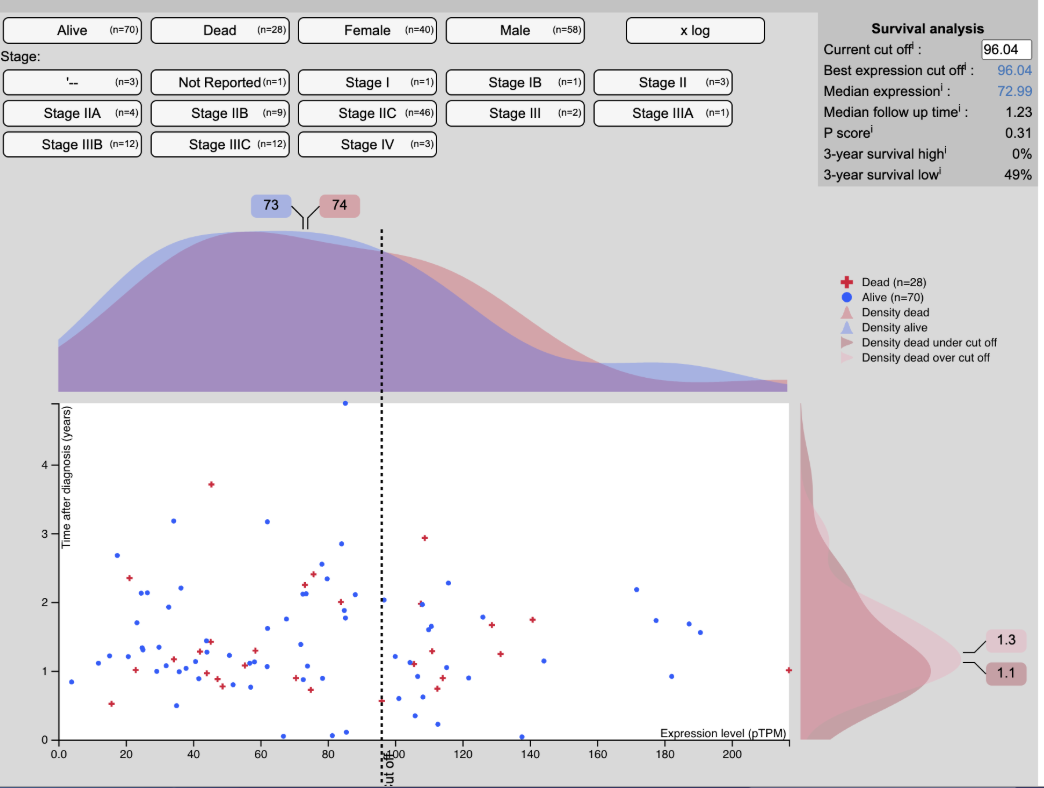Filter by Stage IIA
The image size is (1044, 788).
72,113
